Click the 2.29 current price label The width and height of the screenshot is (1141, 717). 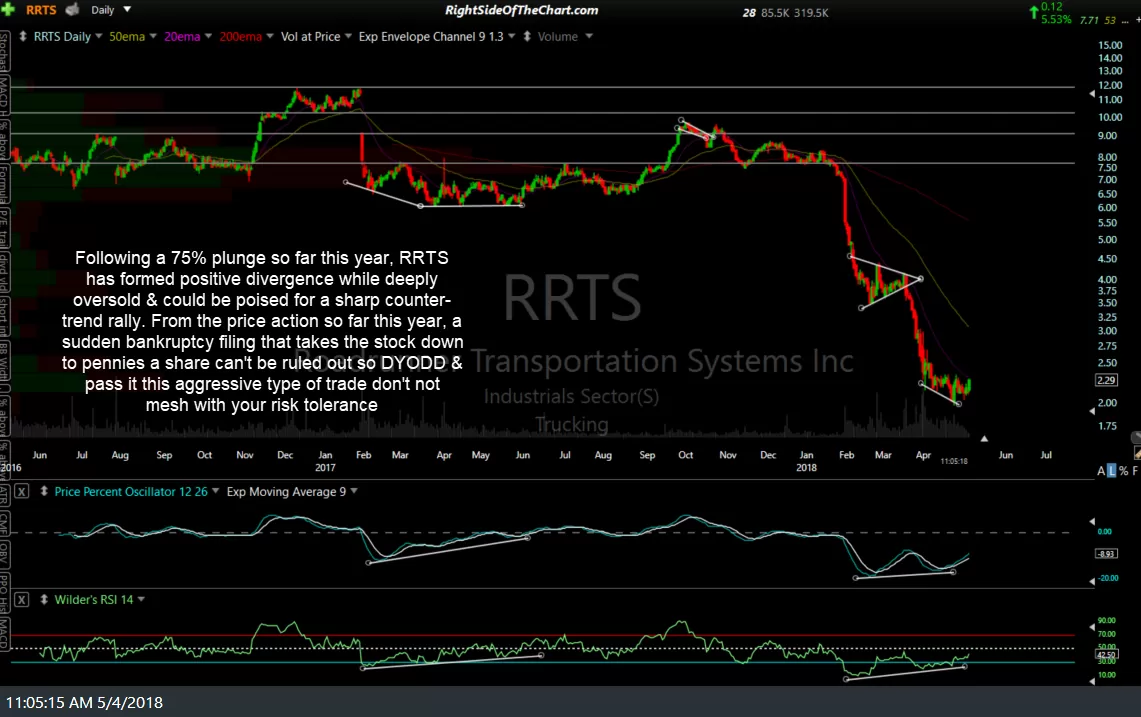[1106, 380]
